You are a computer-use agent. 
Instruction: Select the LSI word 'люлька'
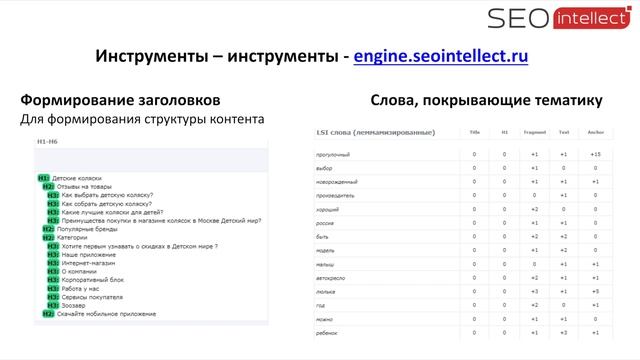326,292
